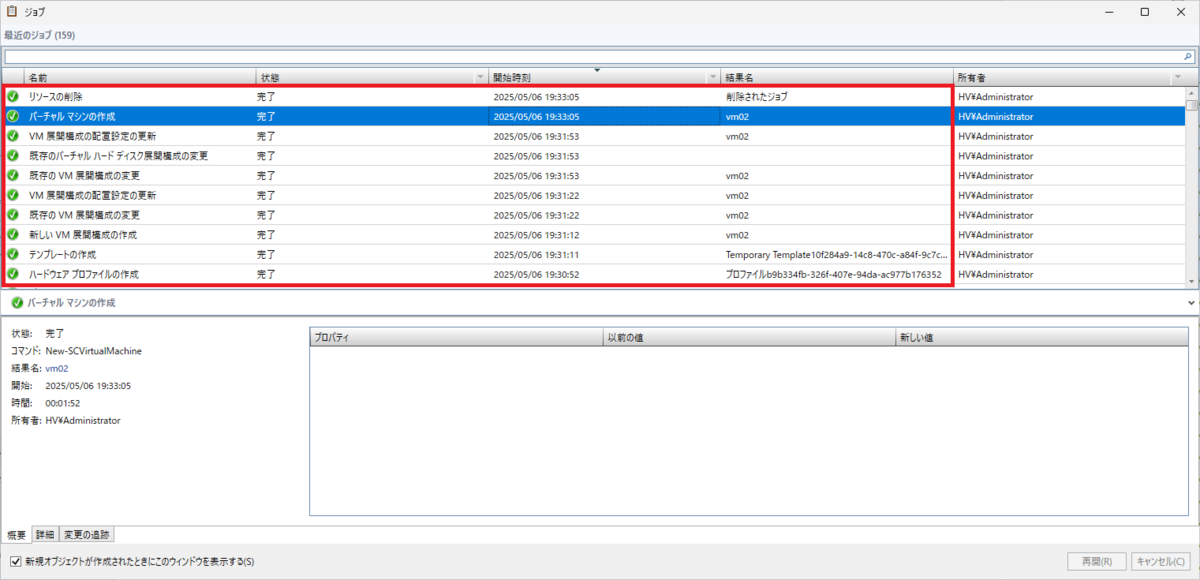Viewport: 1200px width, 580px height.
Task: Collapse the job details pane with the chevron
Action: [x=1191, y=302]
